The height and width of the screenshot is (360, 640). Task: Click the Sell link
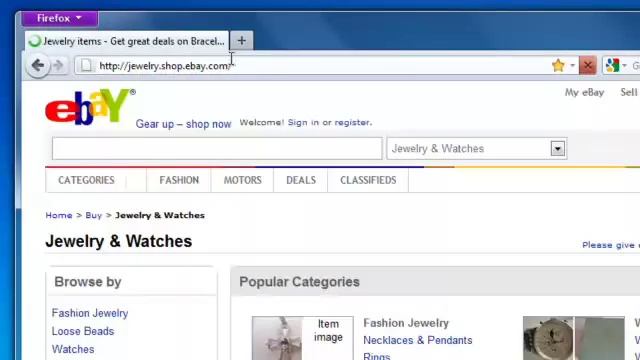[629, 92]
